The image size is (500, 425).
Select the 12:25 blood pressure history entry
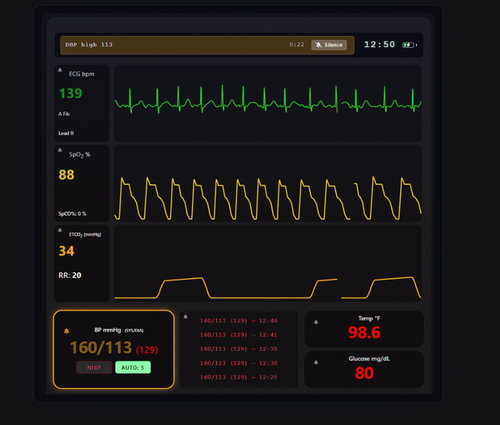[239, 377]
